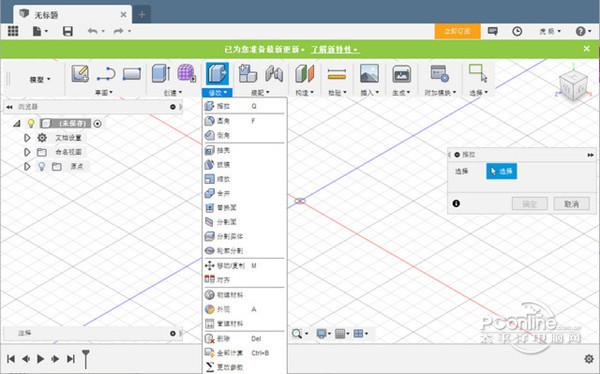This screenshot has height=374, width=600.
Task: Expand the Named Views tree node
Action: (x=27, y=152)
